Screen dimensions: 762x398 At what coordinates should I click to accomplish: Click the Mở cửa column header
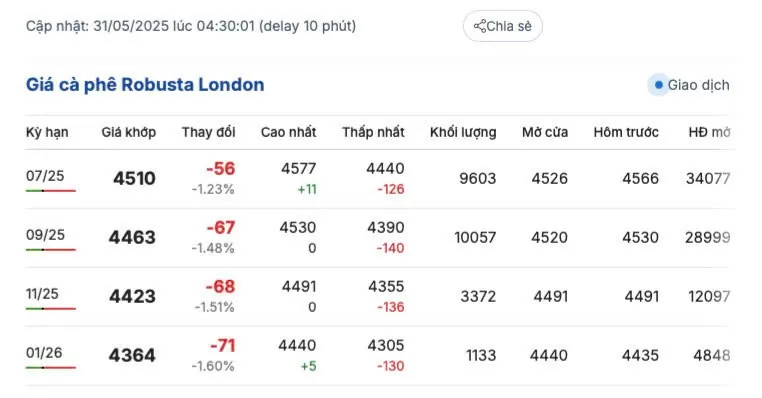545,132
